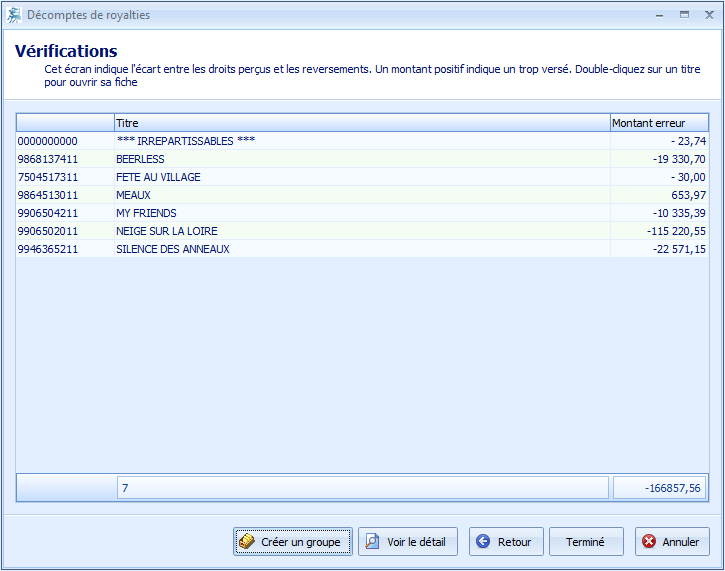
Task: Select the MY FRIENDS row
Action: 146,213
